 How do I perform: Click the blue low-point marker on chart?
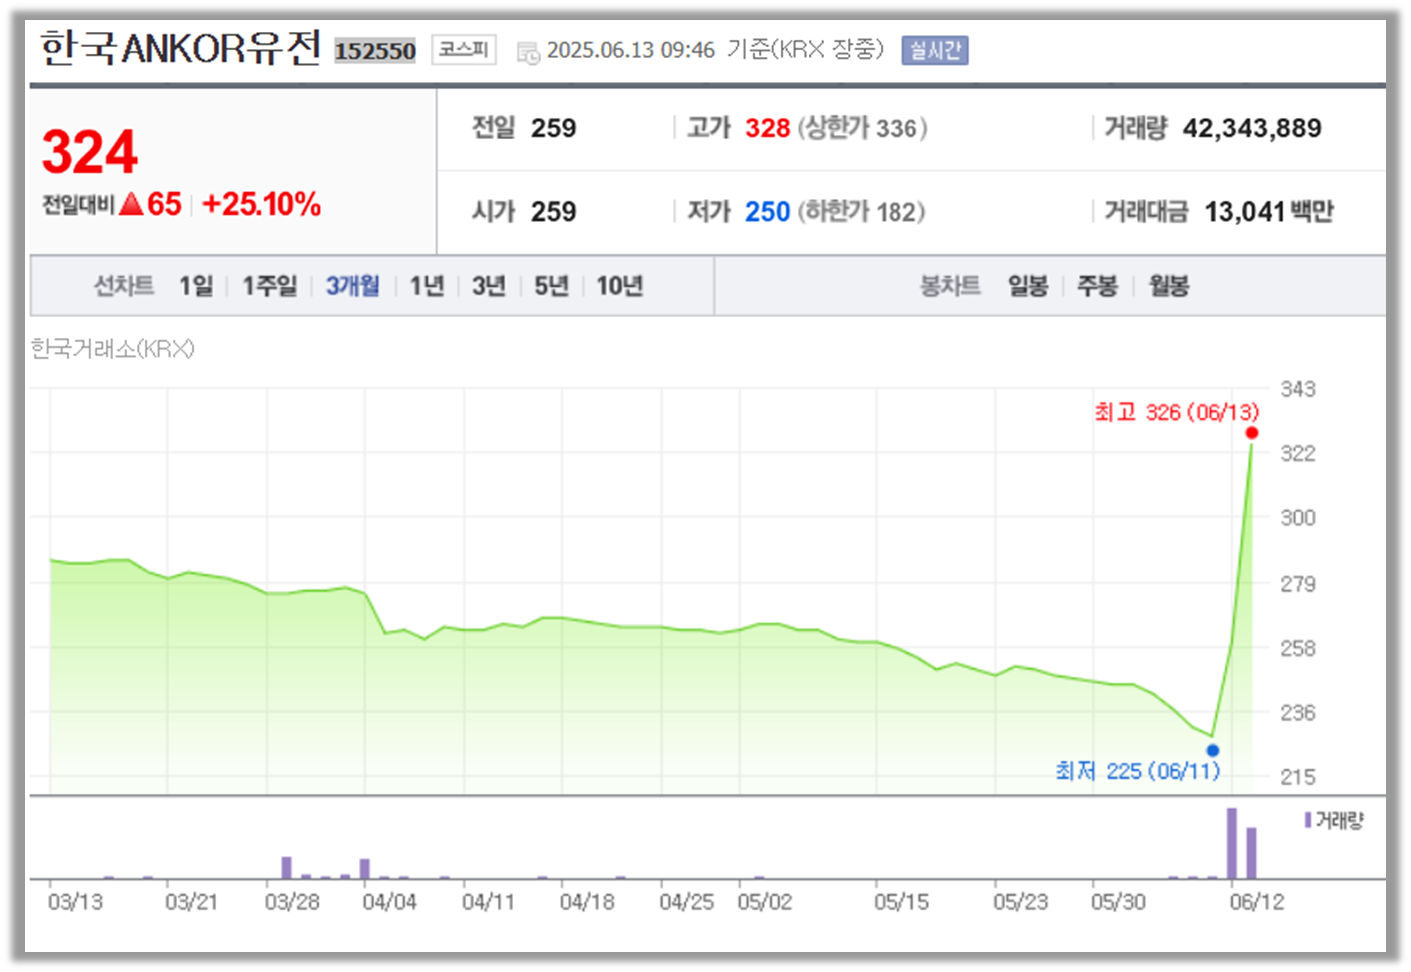[1213, 750]
